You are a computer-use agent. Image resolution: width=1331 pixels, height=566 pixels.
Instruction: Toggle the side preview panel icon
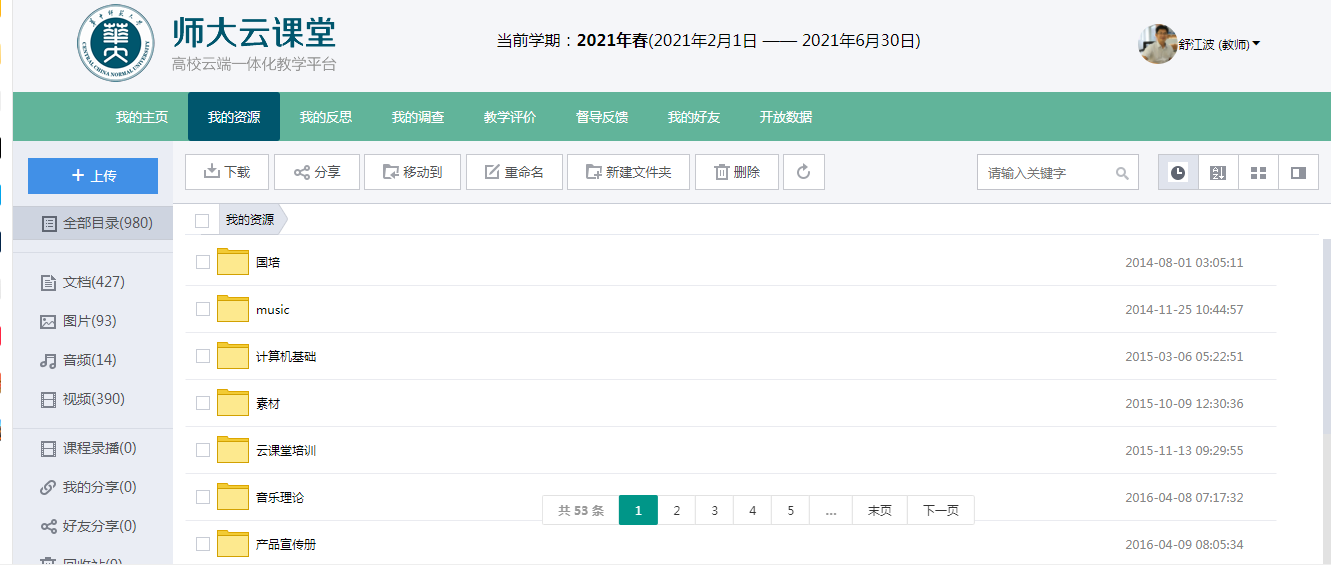pyautogui.click(x=1298, y=172)
